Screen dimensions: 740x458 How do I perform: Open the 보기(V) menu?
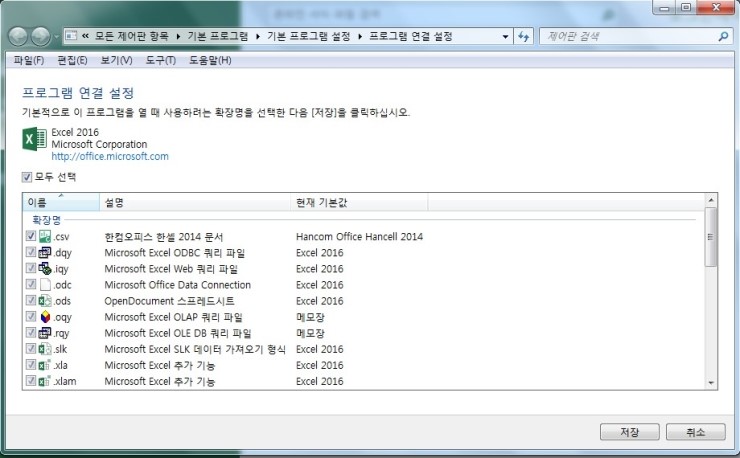click(x=116, y=60)
